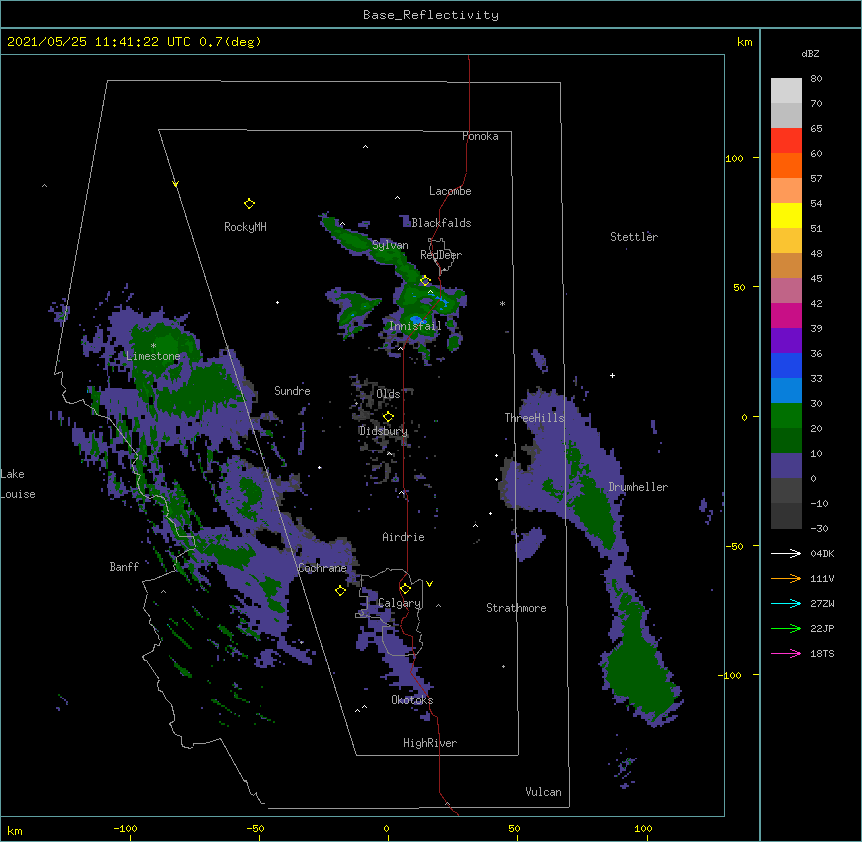
Task: Select the Vulcan label
Action: pos(543,792)
